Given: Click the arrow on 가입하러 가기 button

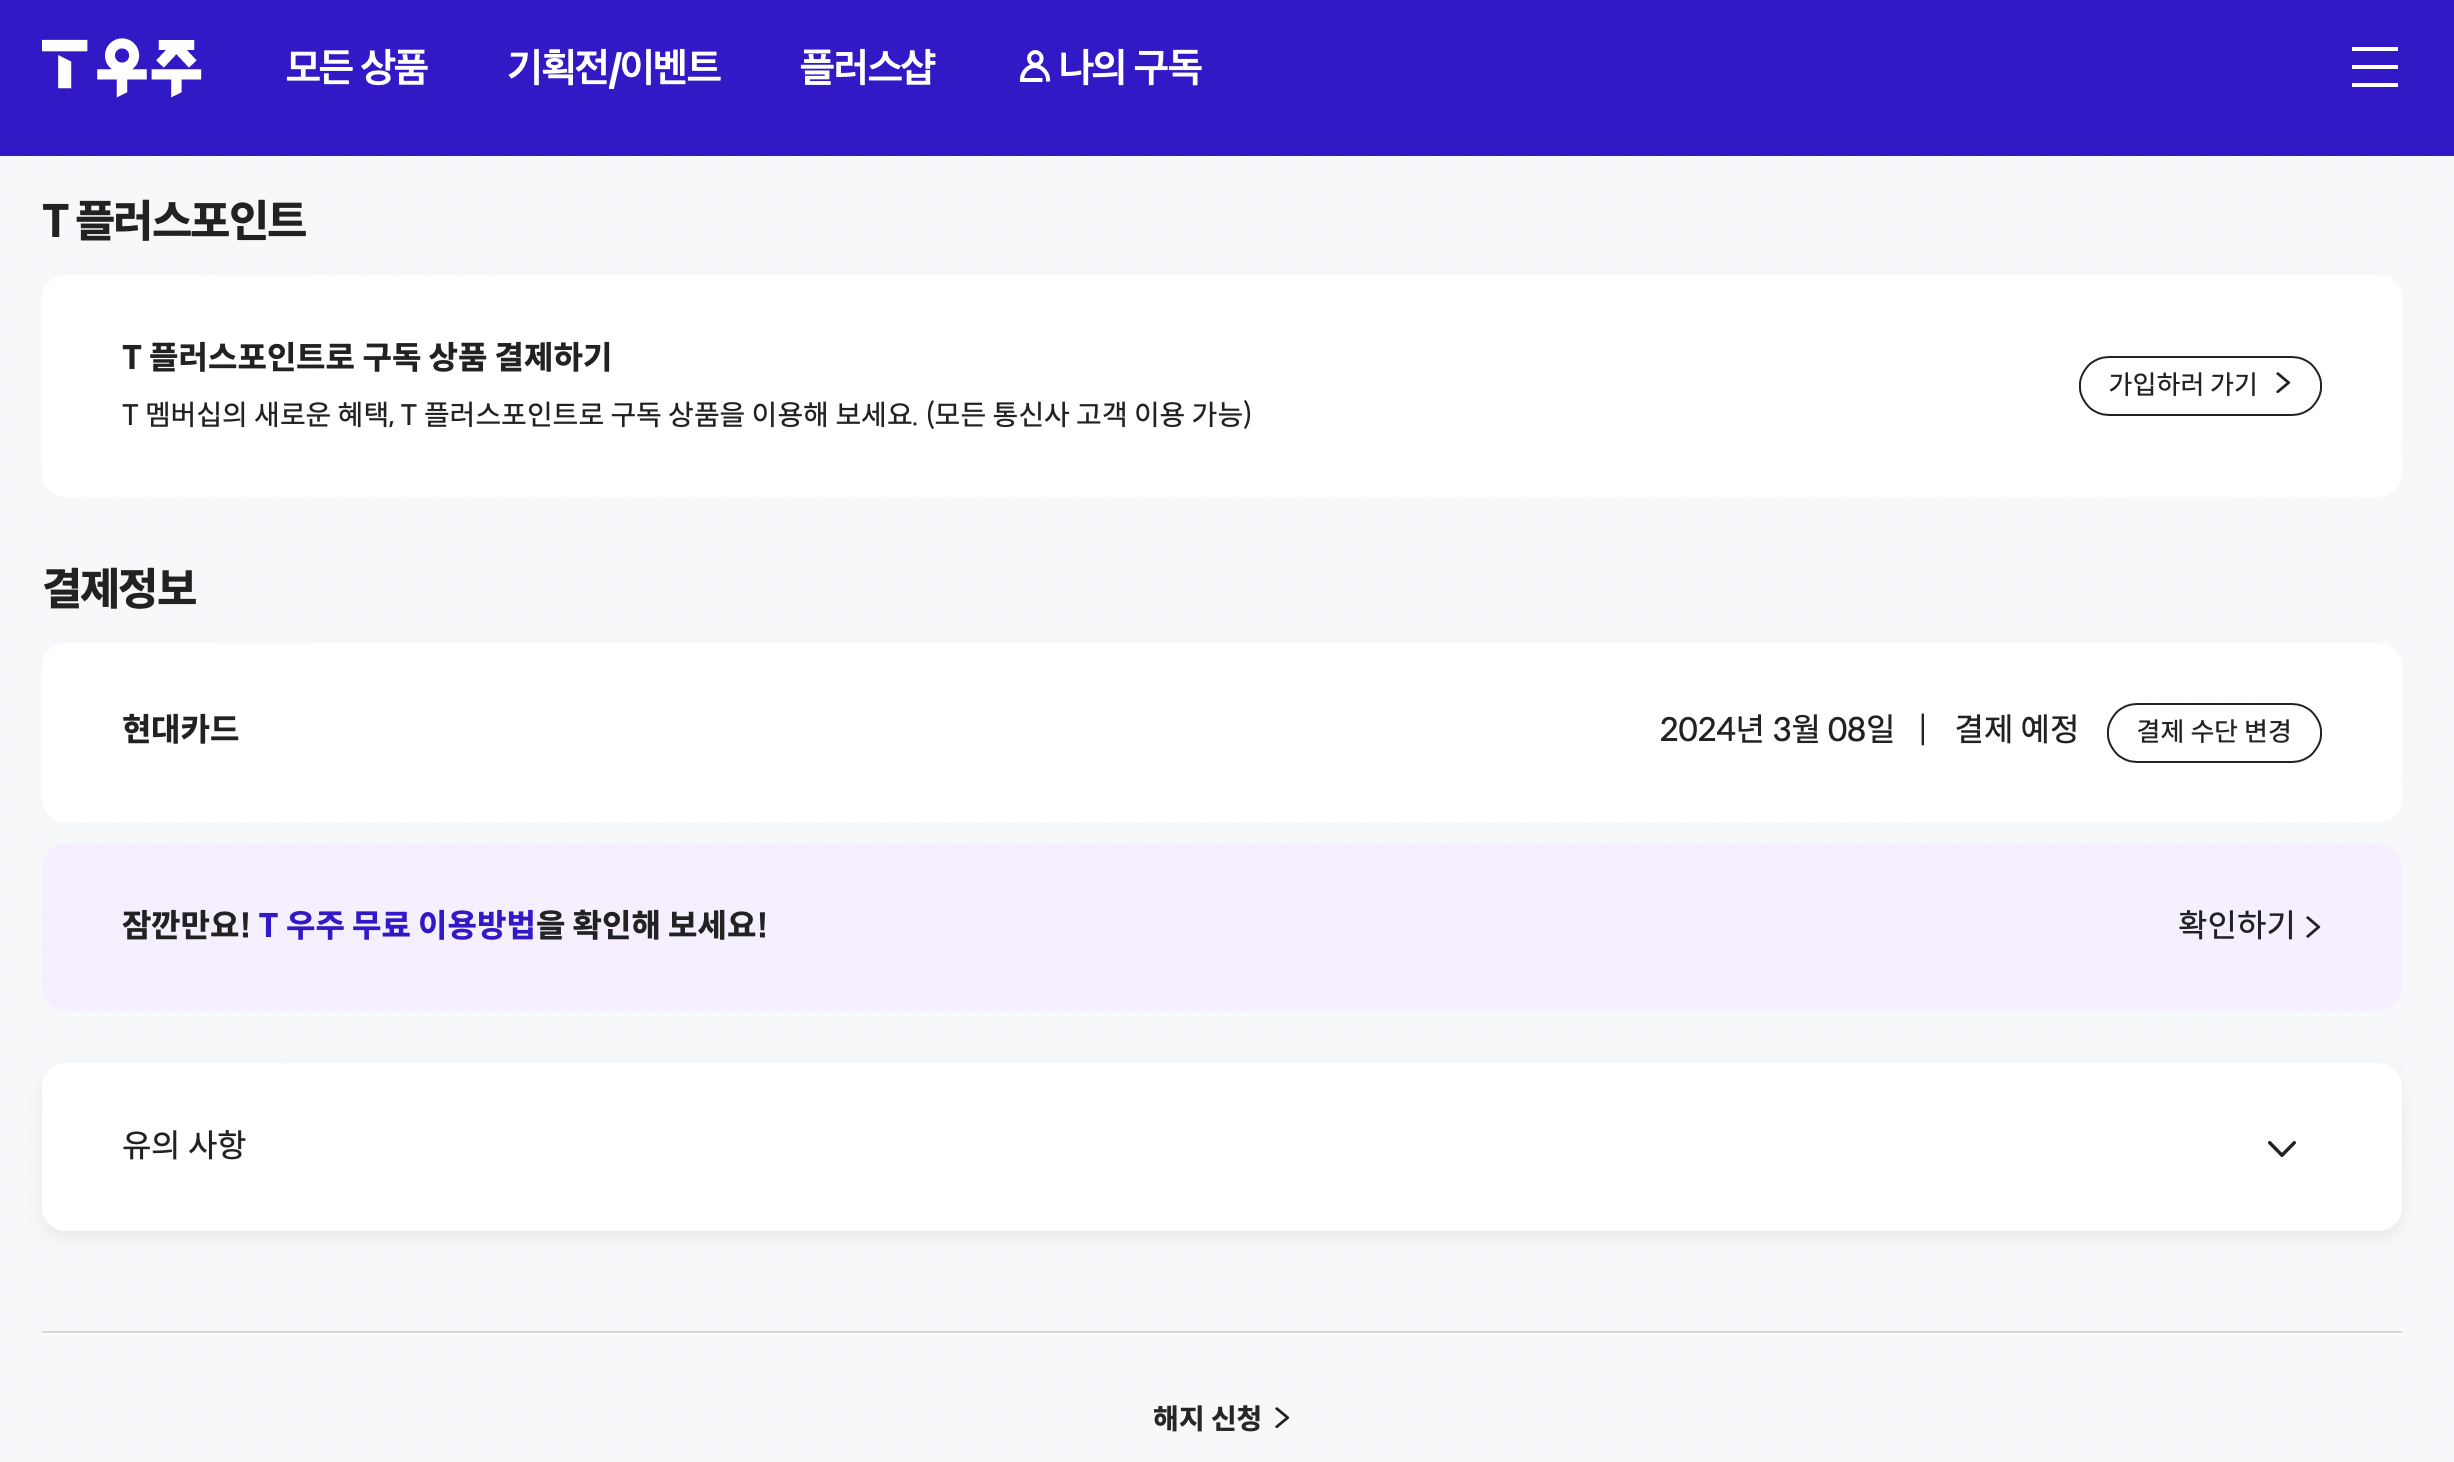Looking at the screenshot, I should pyautogui.click(x=2284, y=384).
